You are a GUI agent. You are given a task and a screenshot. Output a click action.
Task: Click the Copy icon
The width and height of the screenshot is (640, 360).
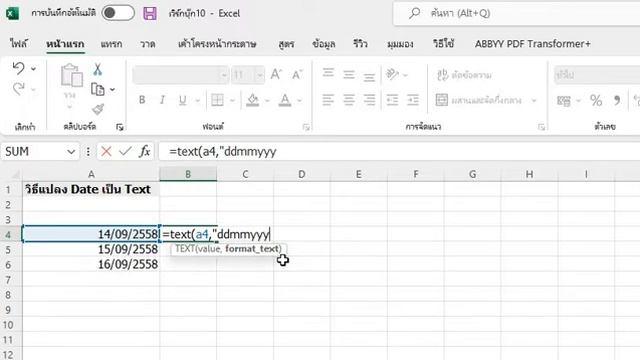[x=98, y=89]
